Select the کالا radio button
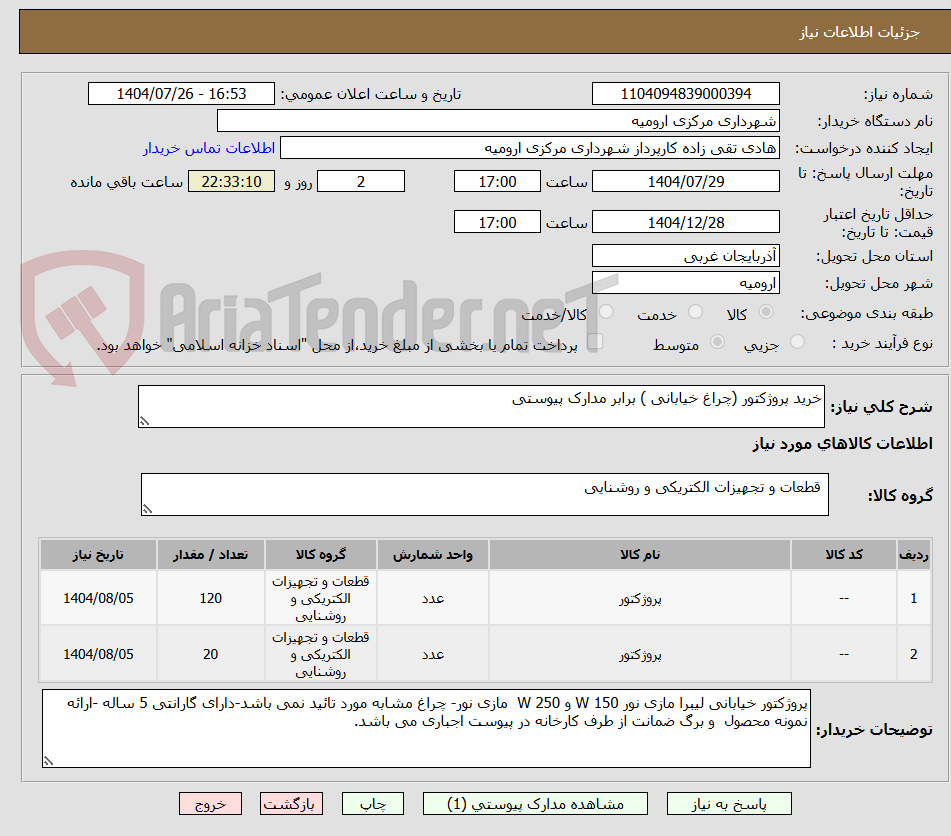 coord(767,313)
